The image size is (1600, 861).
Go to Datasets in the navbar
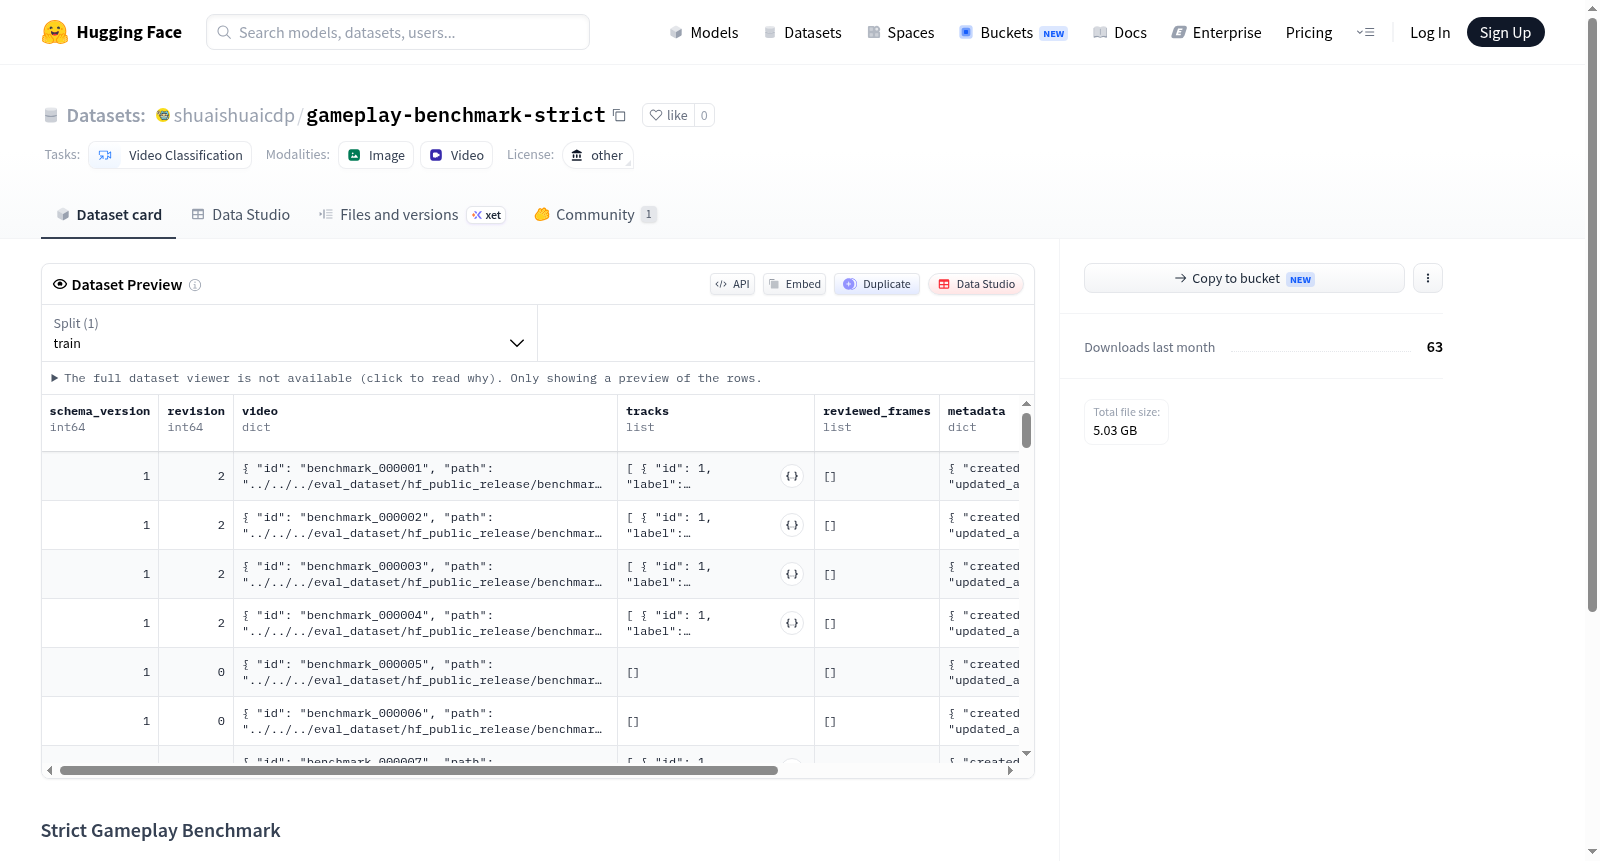tap(802, 32)
